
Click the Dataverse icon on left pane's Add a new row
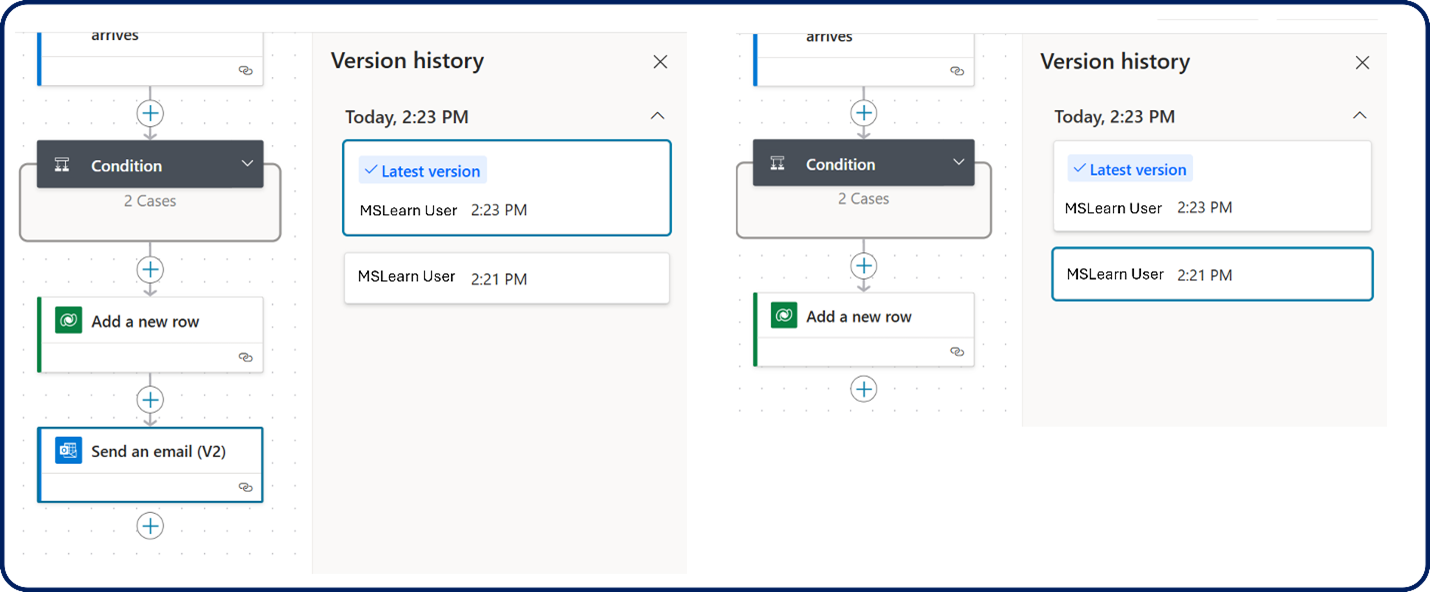[68, 321]
